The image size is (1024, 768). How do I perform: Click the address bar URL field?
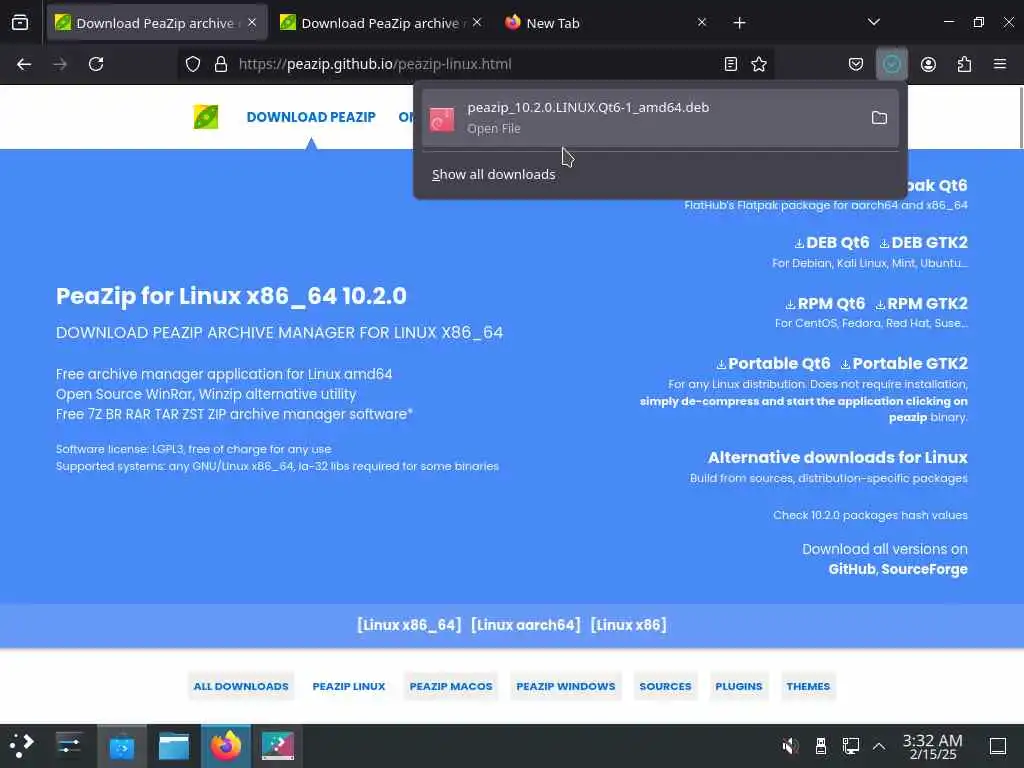477,64
